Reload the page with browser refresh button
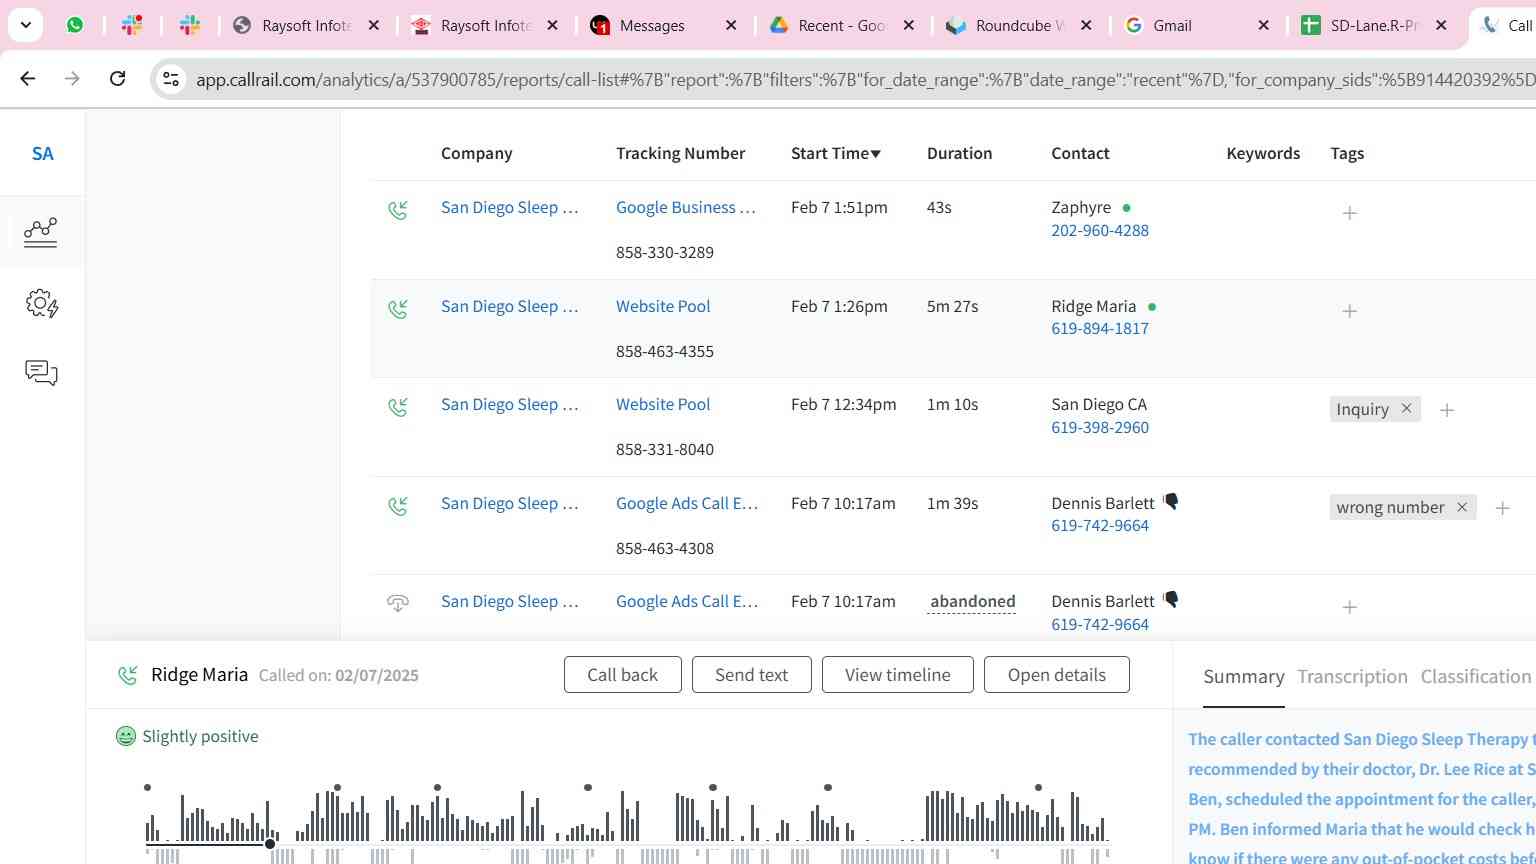This screenshot has width=1536, height=864. pyautogui.click(x=118, y=78)
